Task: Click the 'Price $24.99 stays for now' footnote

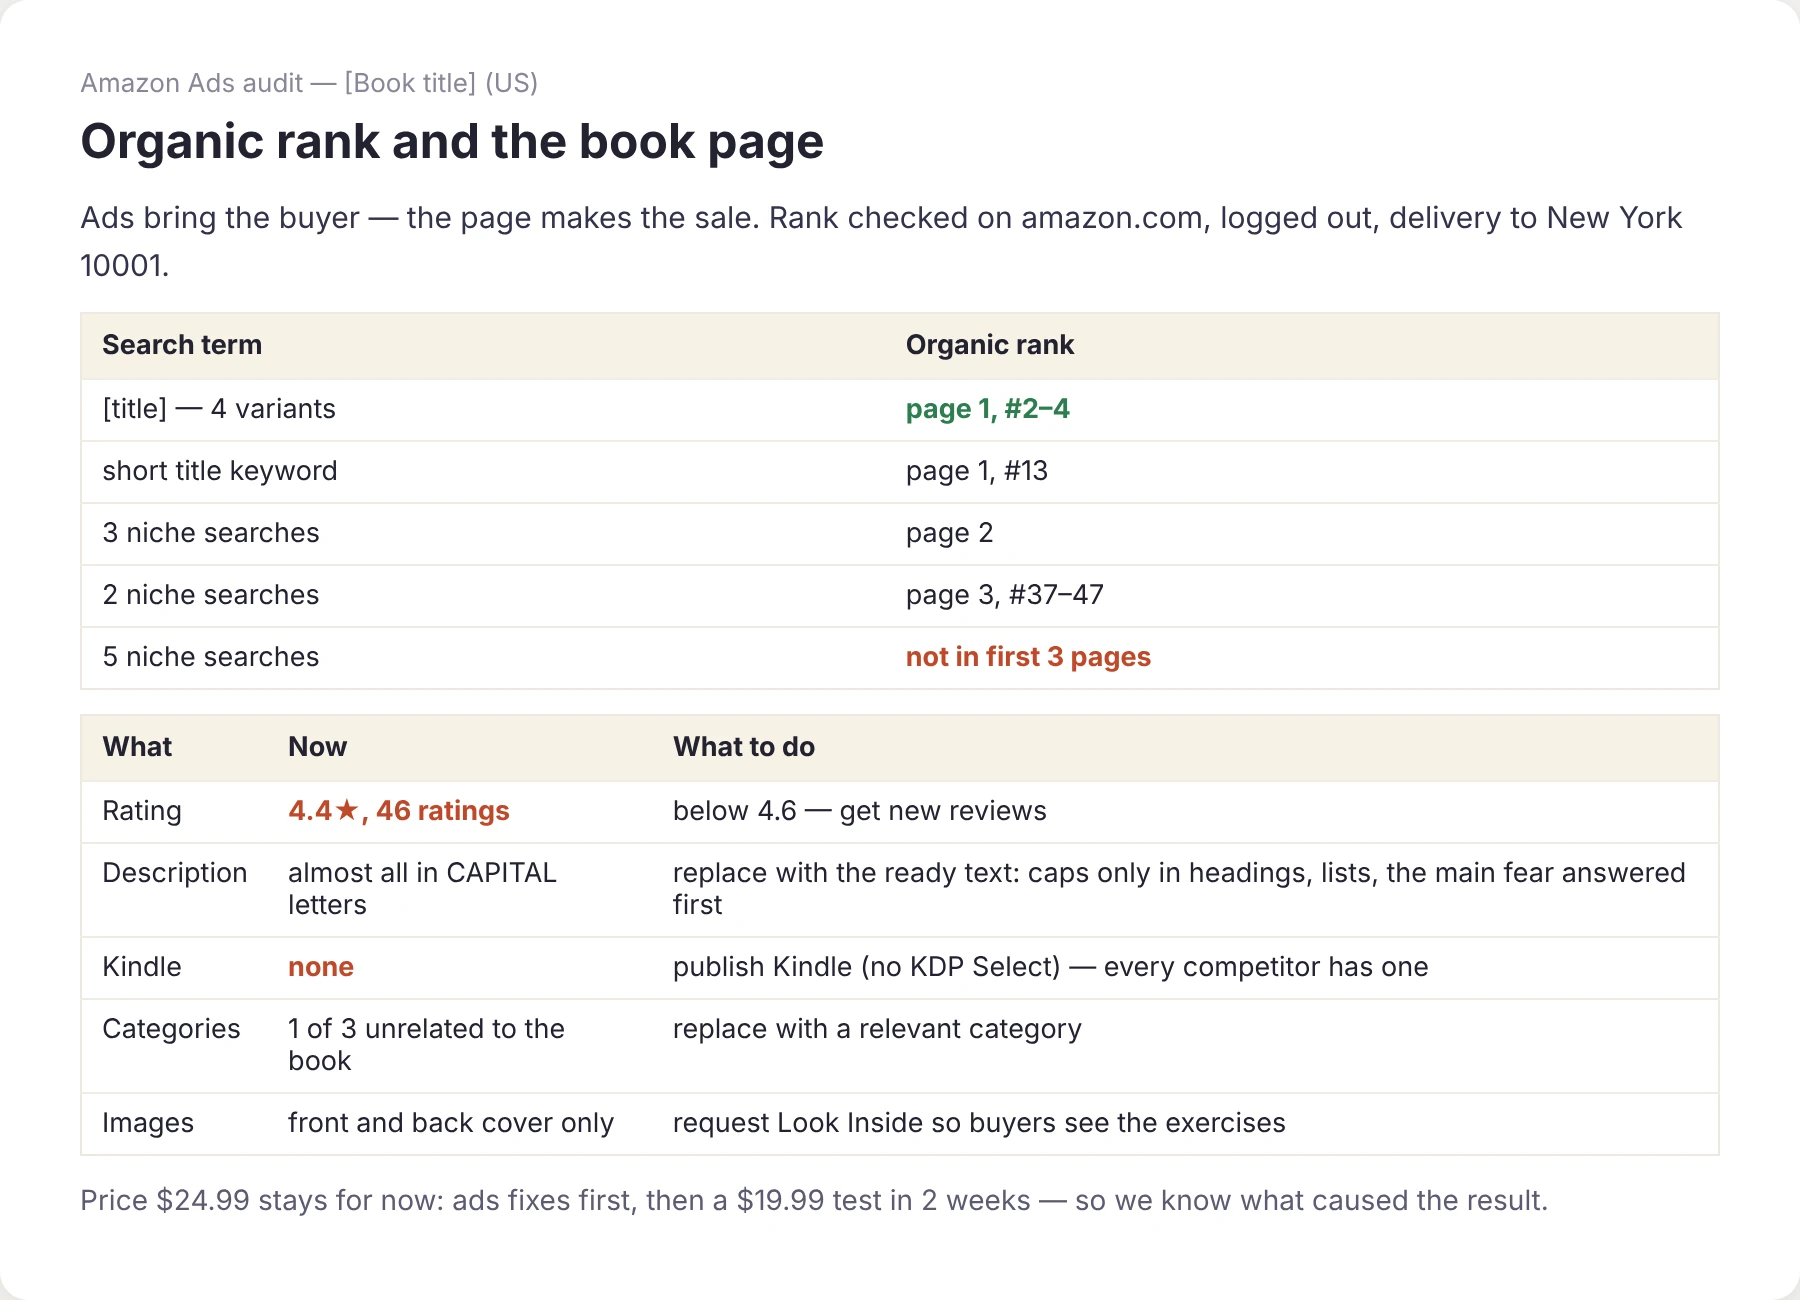Action: tap(814, 1201)
